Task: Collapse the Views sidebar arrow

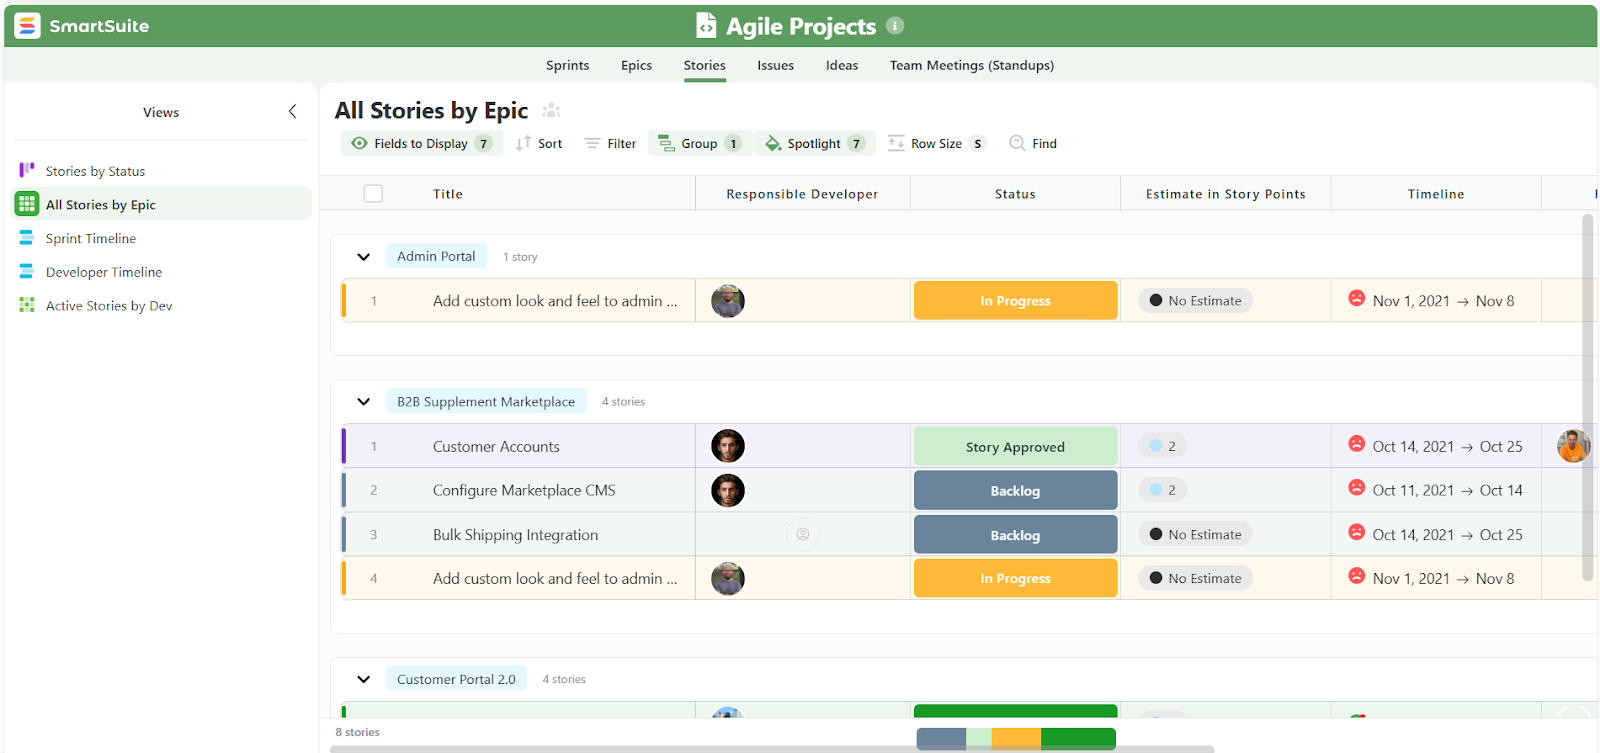Action: [x=292, y=111]
